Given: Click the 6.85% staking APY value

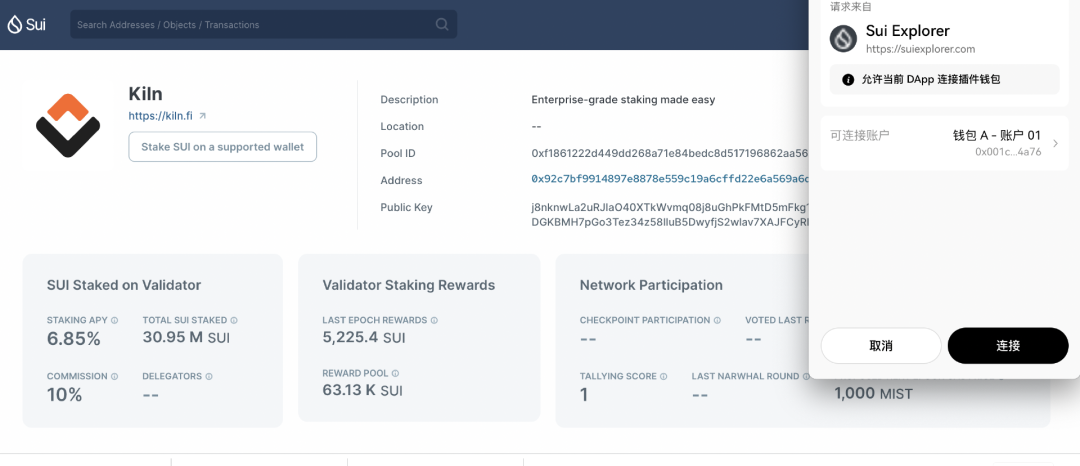Looking at the screenshot, I should click(74, 339).
